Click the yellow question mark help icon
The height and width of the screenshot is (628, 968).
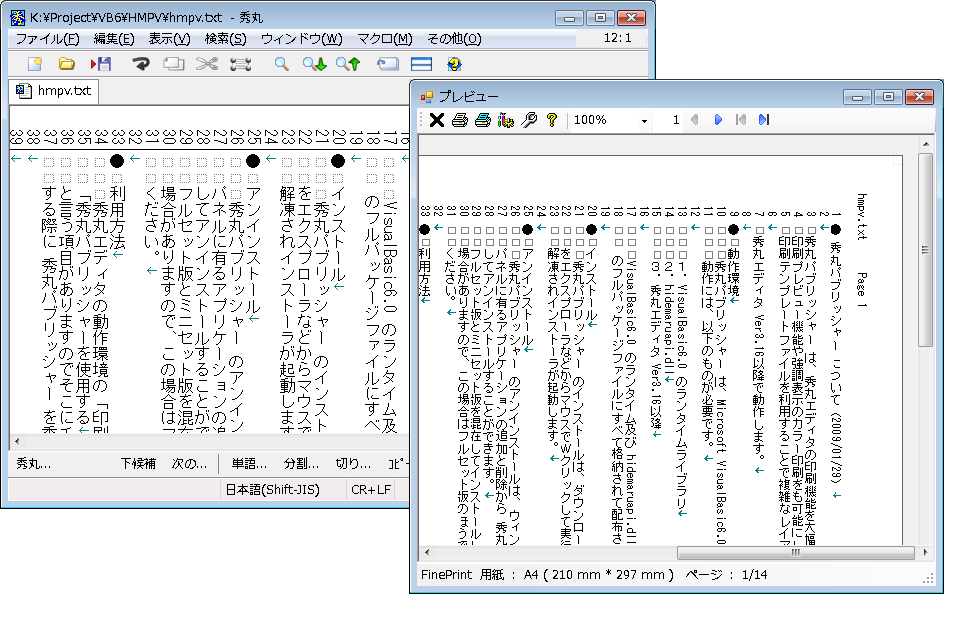point(551,120)
